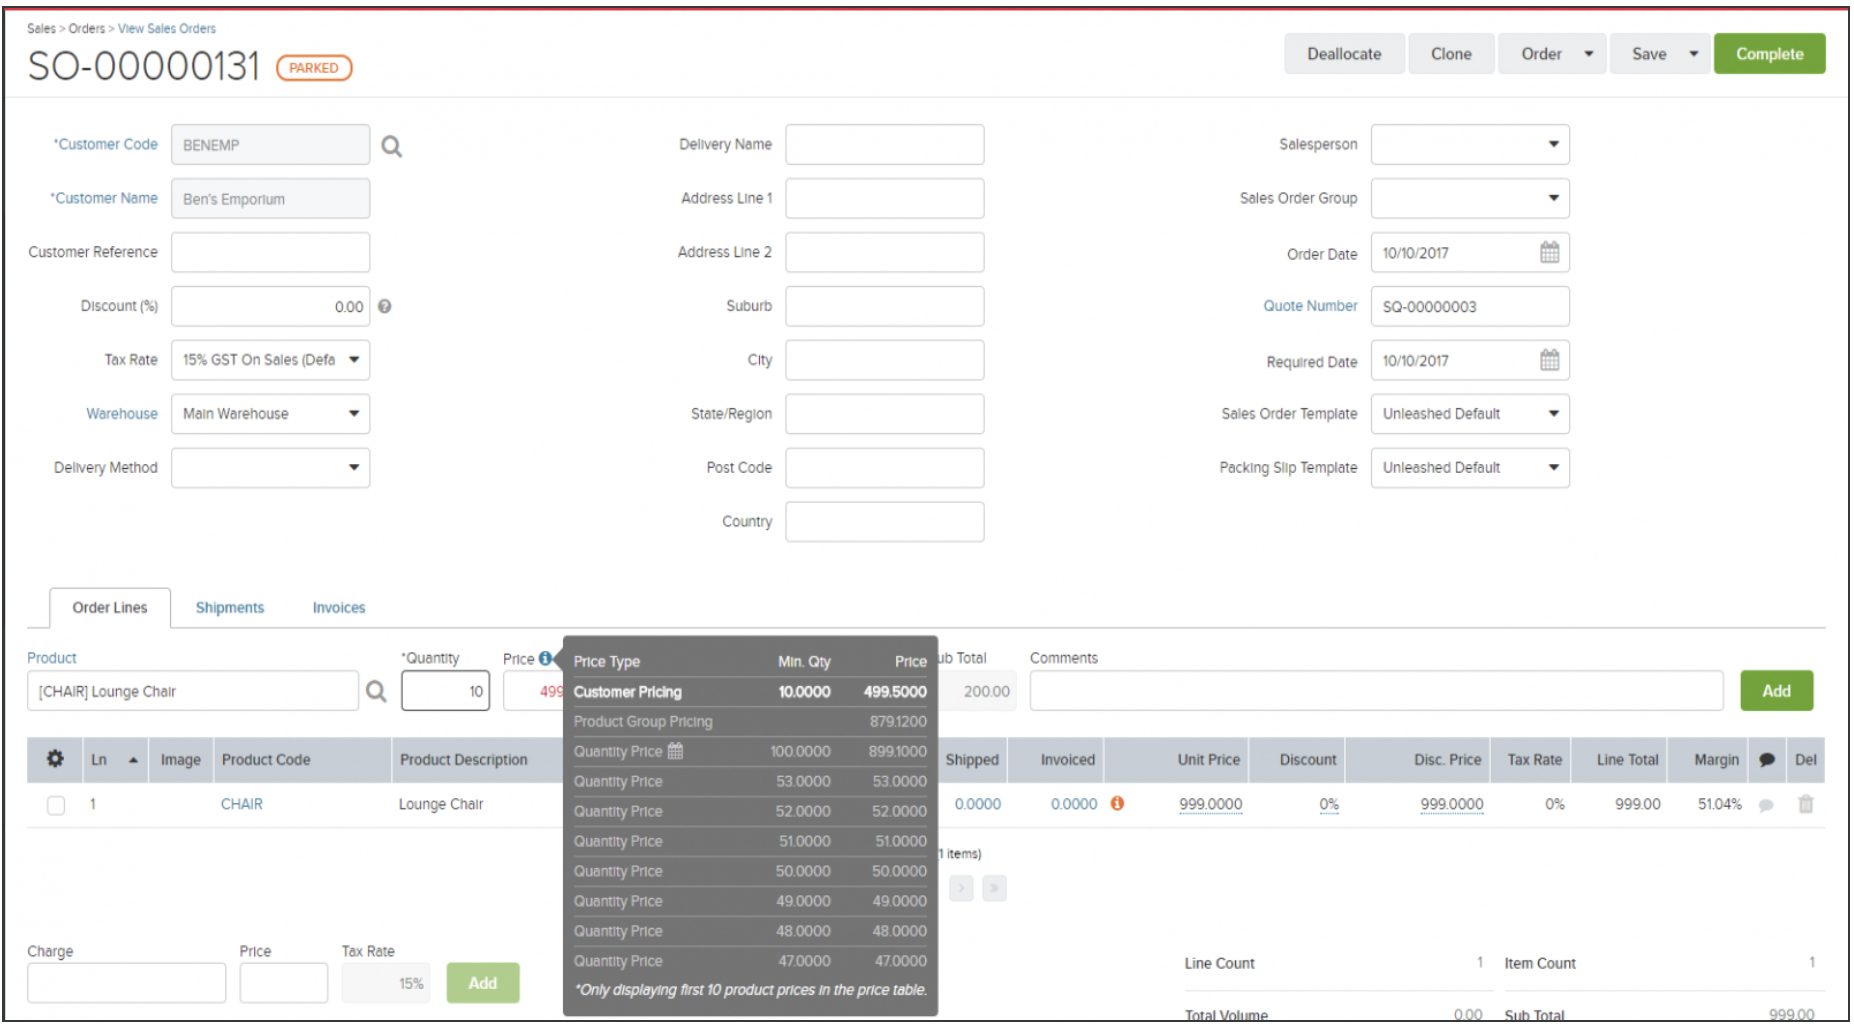Click the info icon next to Price
Image resolution: width=1854 pixels, height=1026 pixels.
point(544,658)
